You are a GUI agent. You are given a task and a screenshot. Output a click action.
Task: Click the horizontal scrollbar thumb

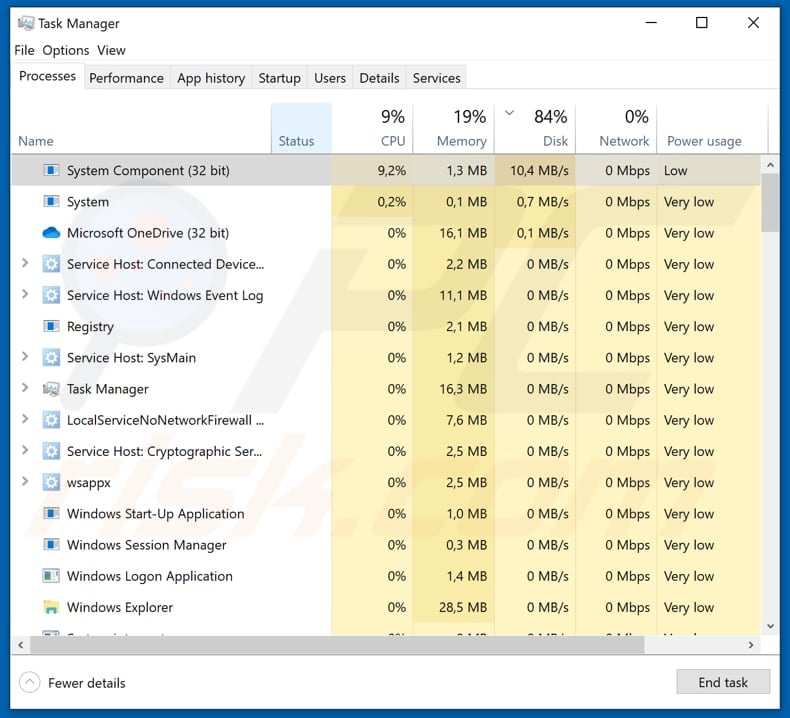[337, 645]
